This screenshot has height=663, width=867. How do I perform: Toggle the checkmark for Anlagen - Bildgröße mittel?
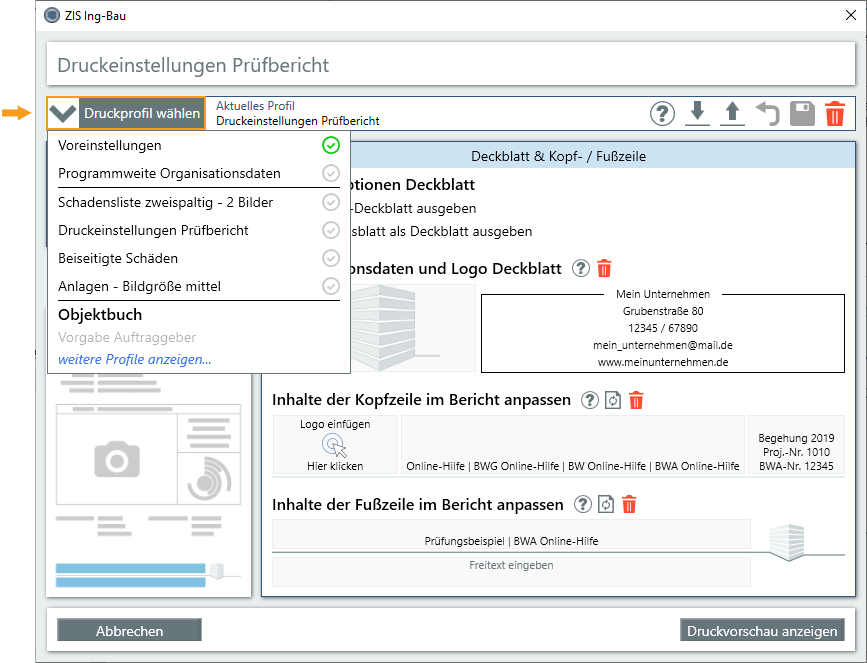pyautogui.click(x=331, y=286)
